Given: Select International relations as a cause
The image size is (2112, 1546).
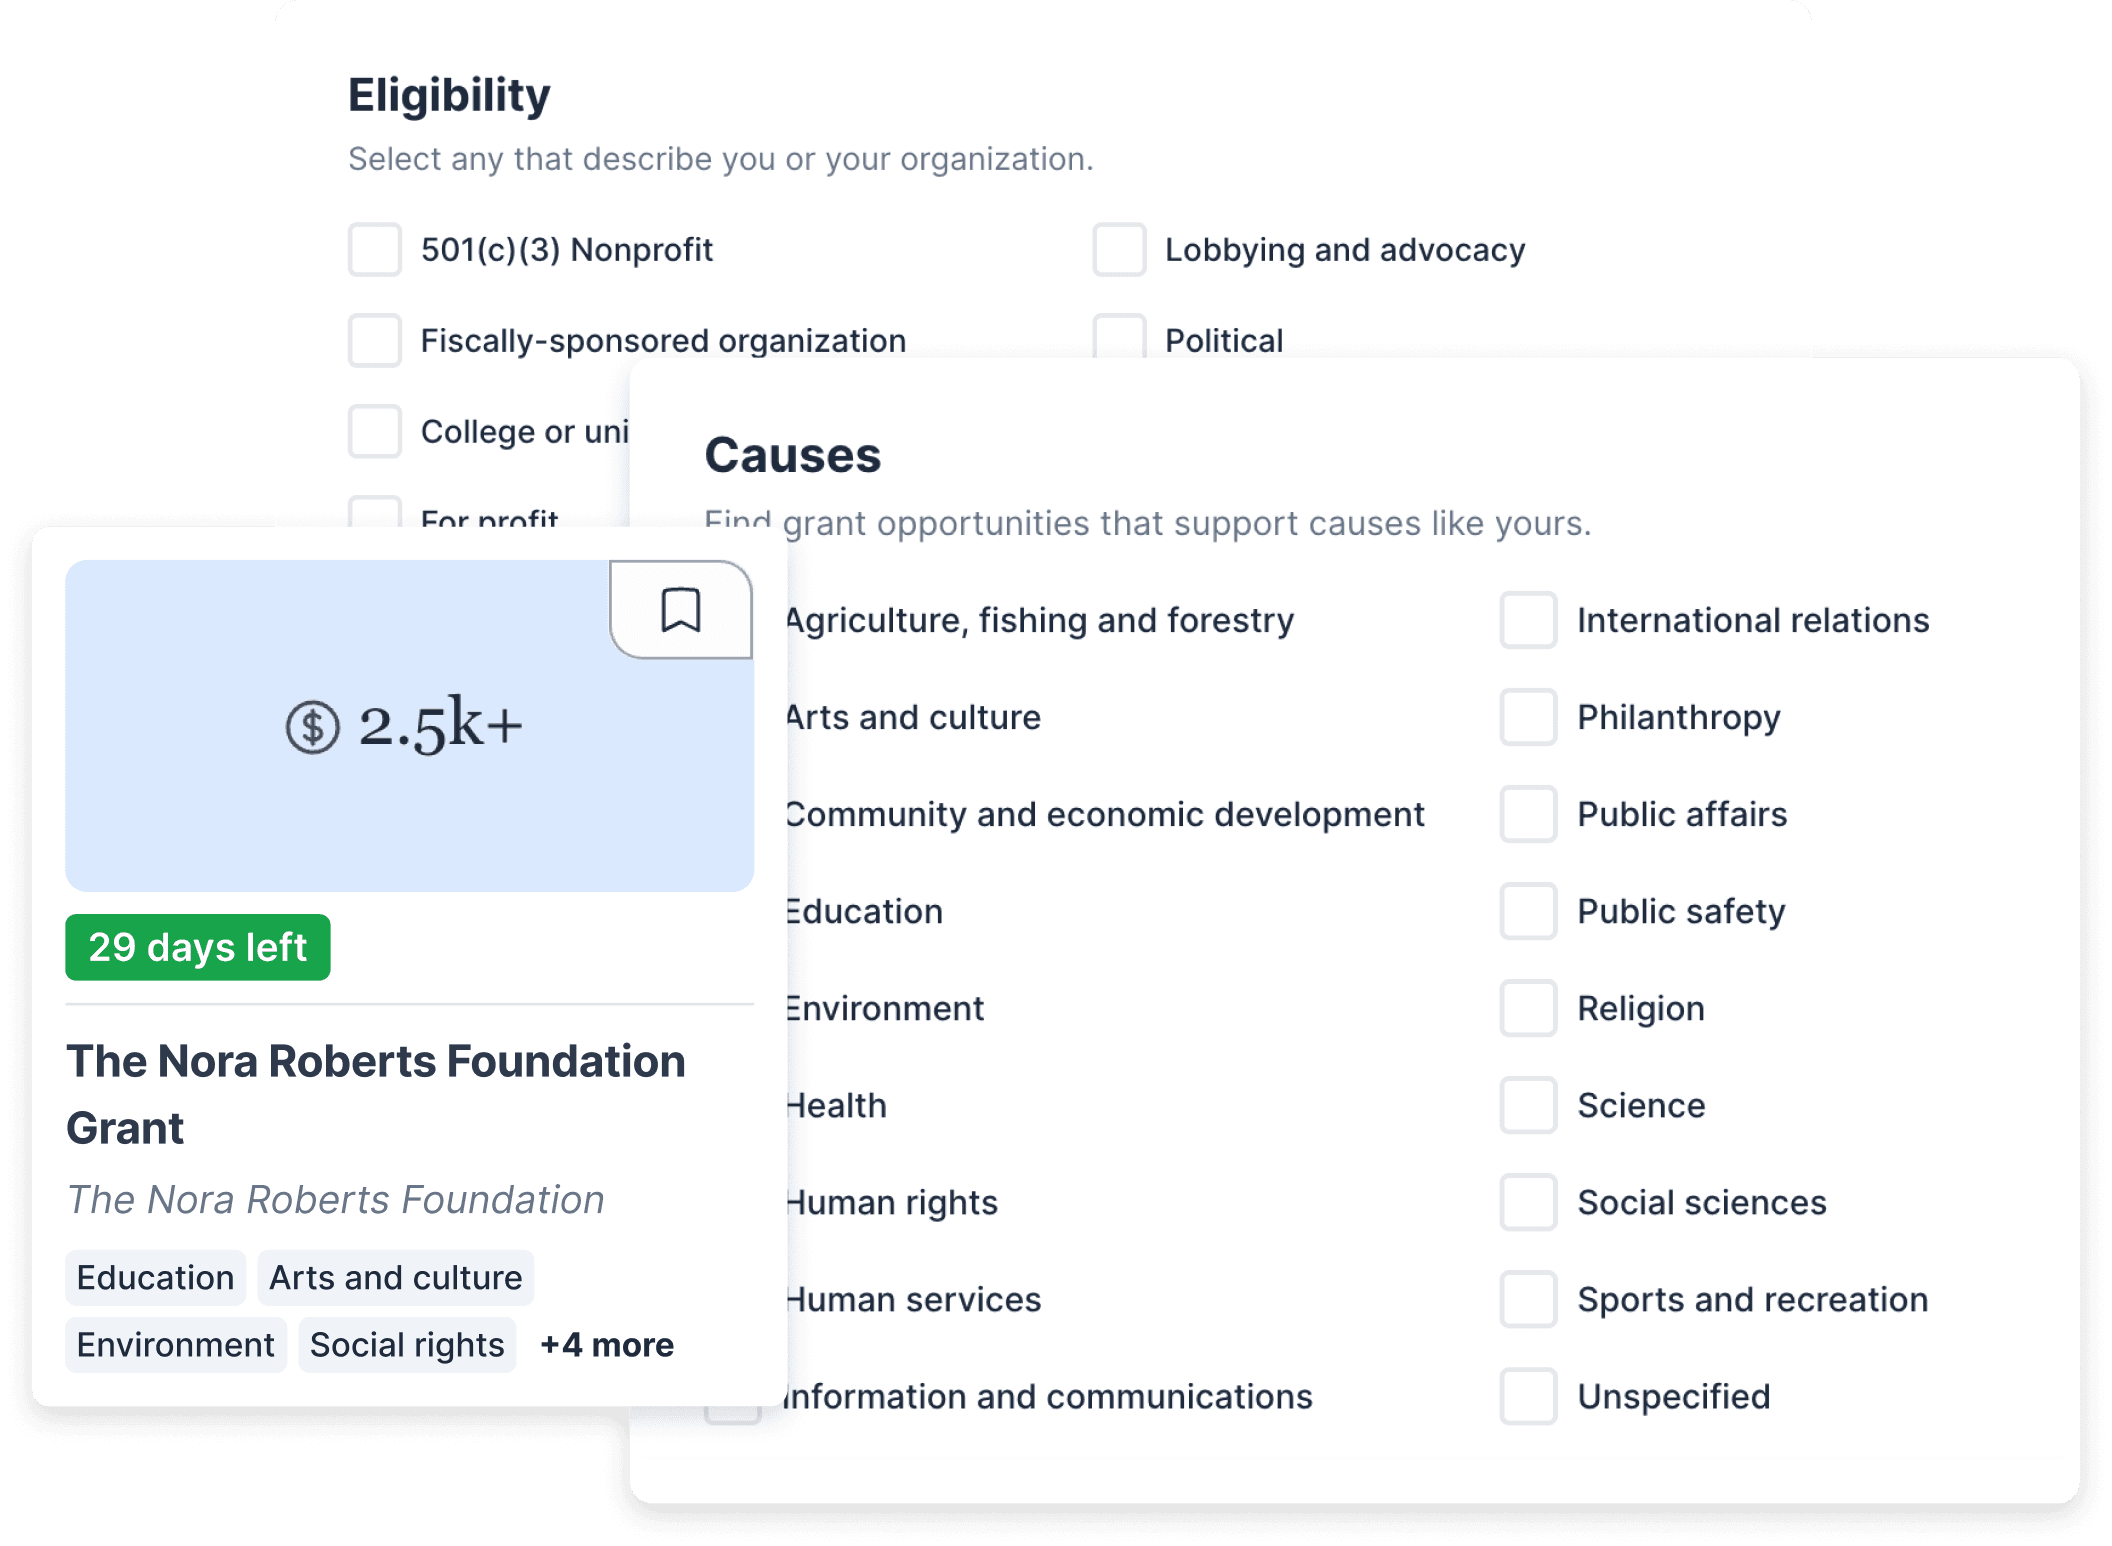Looking at the screenshot, I should pos(1527,620).
